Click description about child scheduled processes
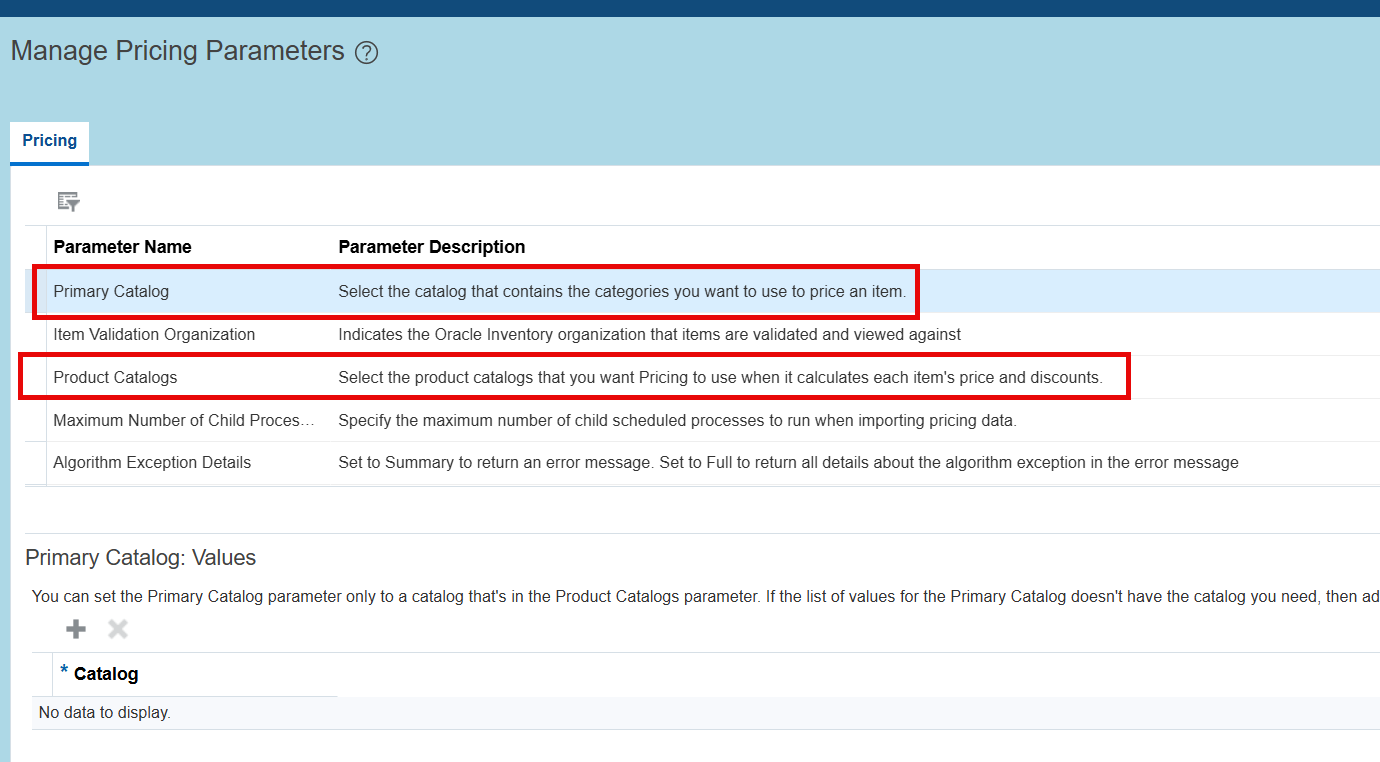The height and width of the screenshot is (762, 1380). pyautogui.click(x=677, y=421)
